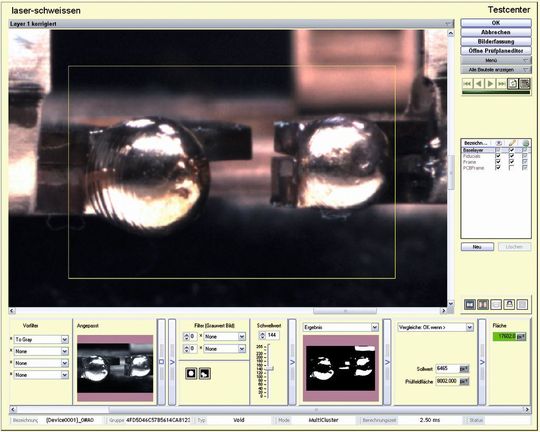Viewport: 540px width, 432px height.
Task: Click the arrow bar left of the Vergleiche panel
Action: click(387, 362)
